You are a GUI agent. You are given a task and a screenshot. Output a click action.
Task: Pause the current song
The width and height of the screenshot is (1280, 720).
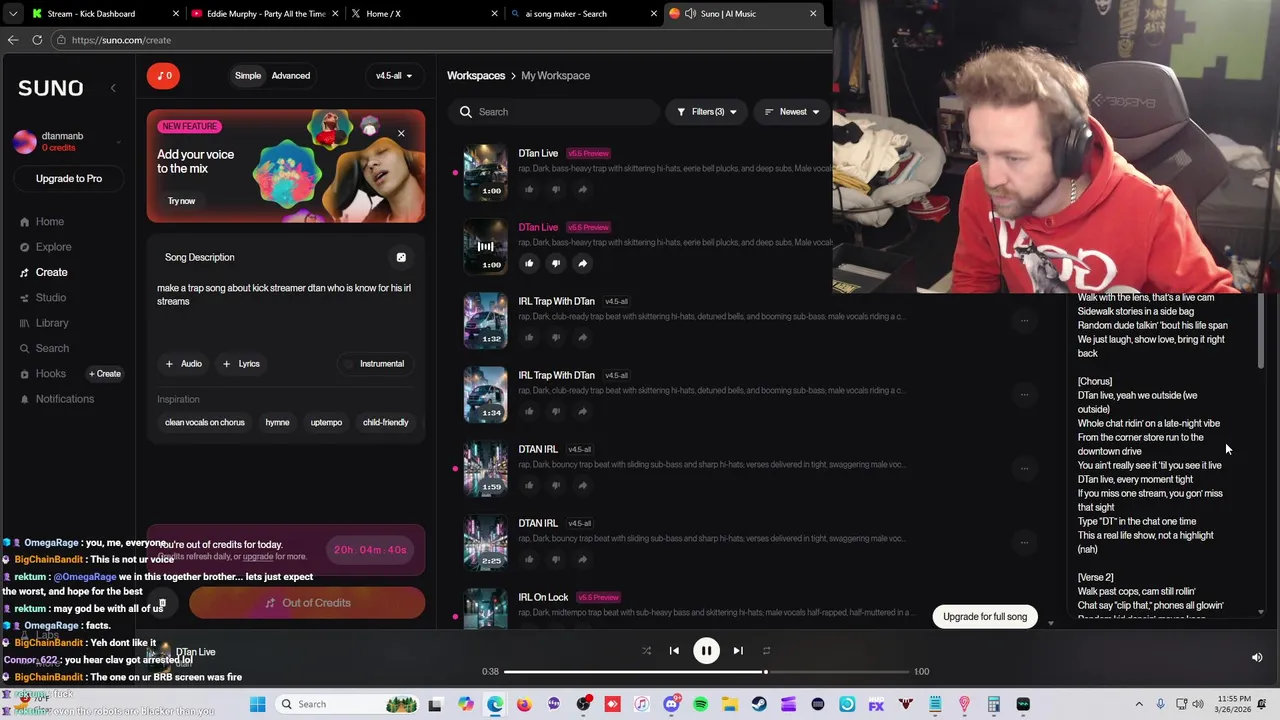[x=706, y=651]
